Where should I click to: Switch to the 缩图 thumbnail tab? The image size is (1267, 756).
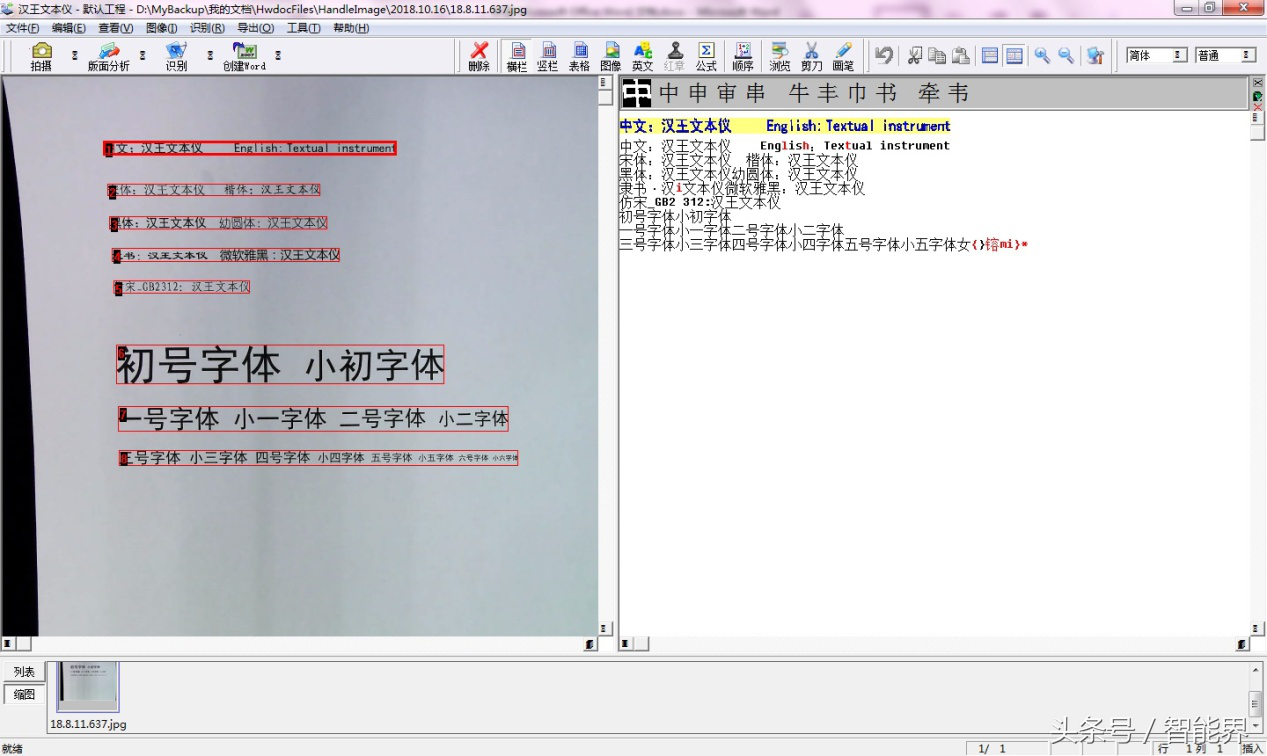point(24,694)
